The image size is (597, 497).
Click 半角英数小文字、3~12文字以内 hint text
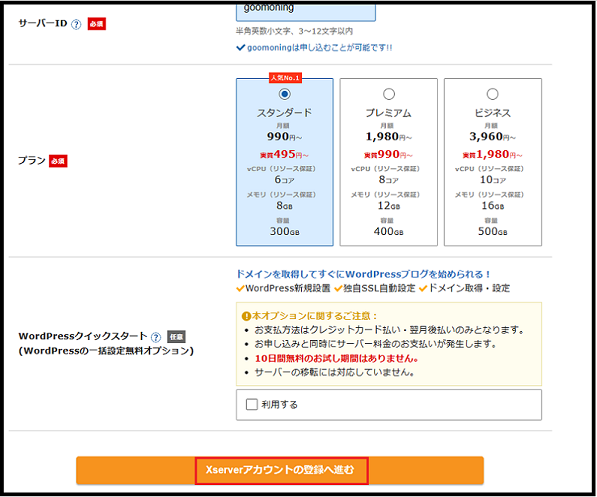[x=294, y=31]
